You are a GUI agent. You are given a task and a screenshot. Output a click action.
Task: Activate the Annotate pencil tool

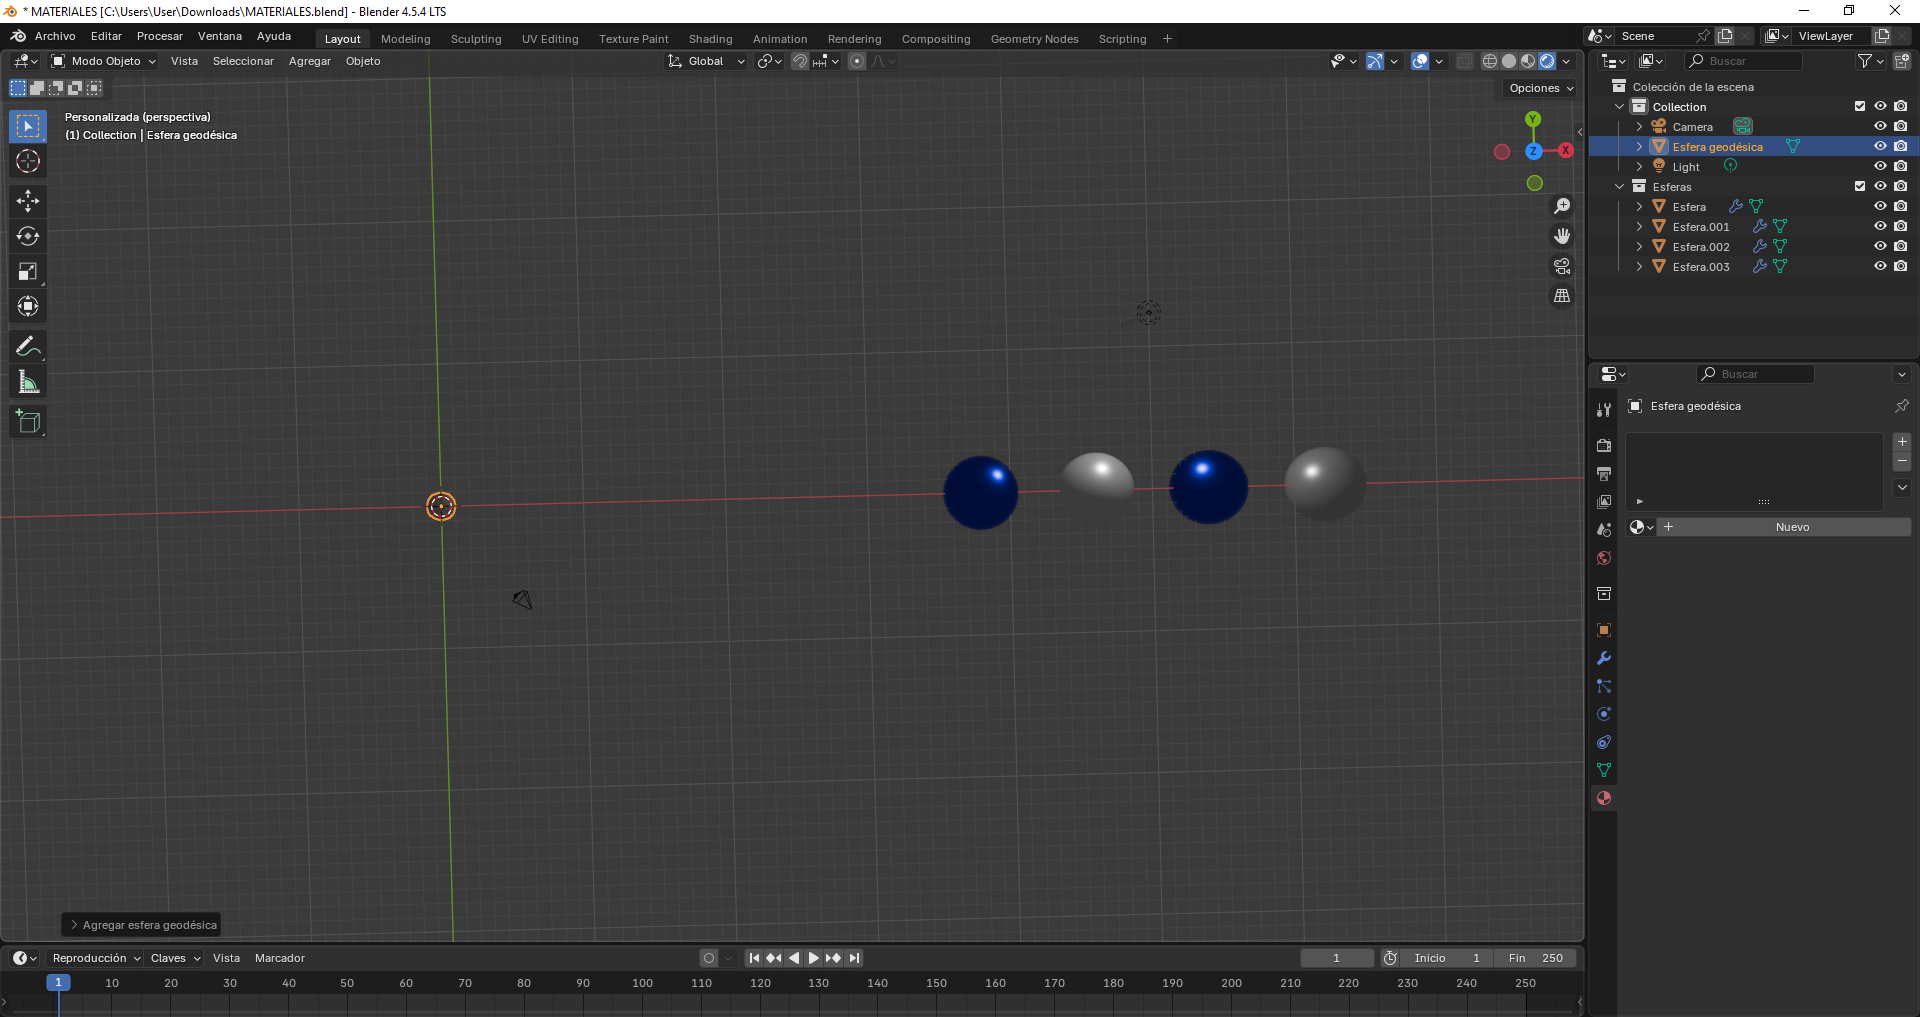click(x=28, y=347)
